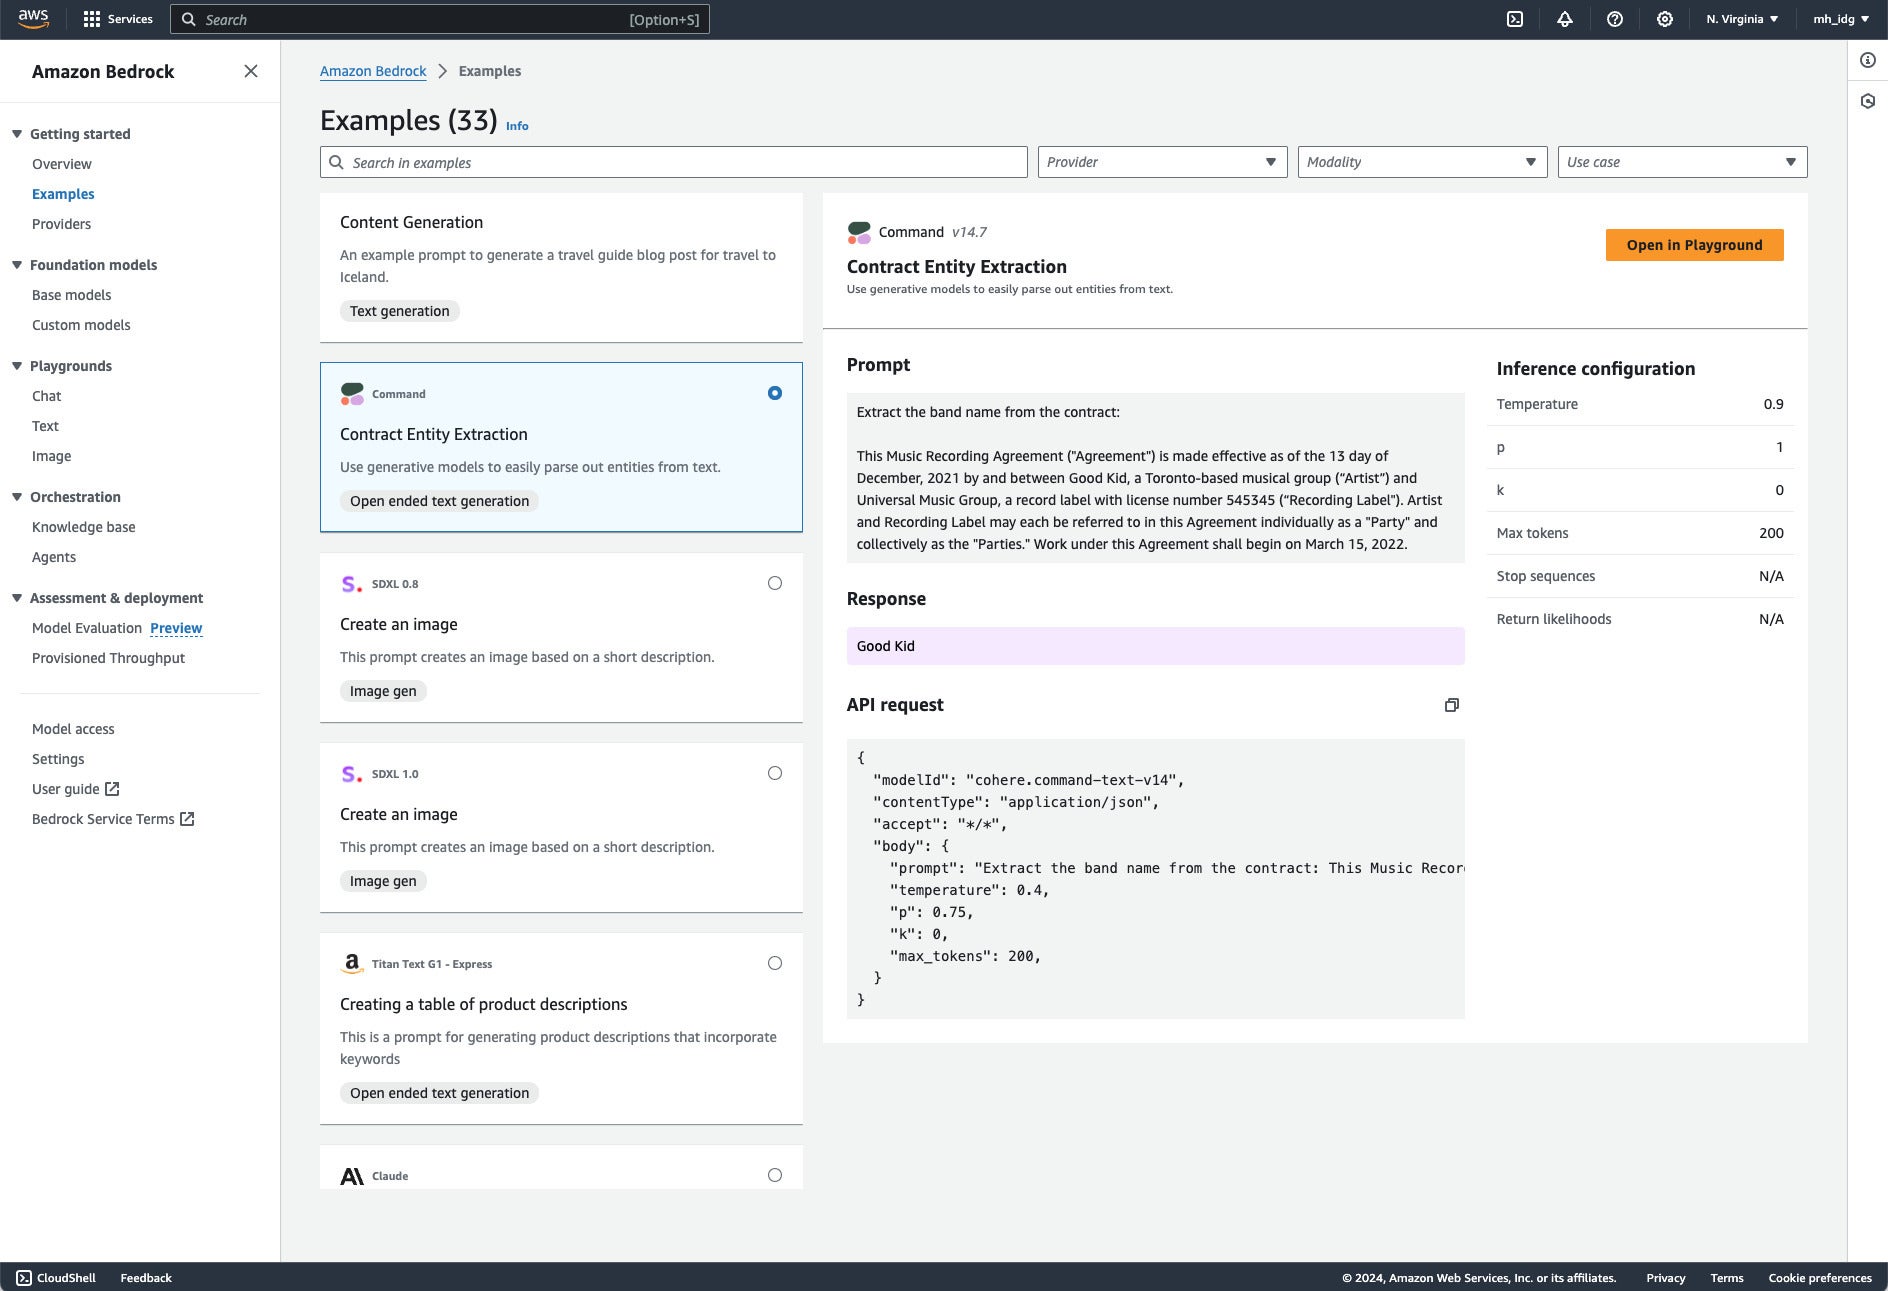
Task: Select the Contract Entity Extraction radio button
Action: pyautogui.click(x=775, y=393)
